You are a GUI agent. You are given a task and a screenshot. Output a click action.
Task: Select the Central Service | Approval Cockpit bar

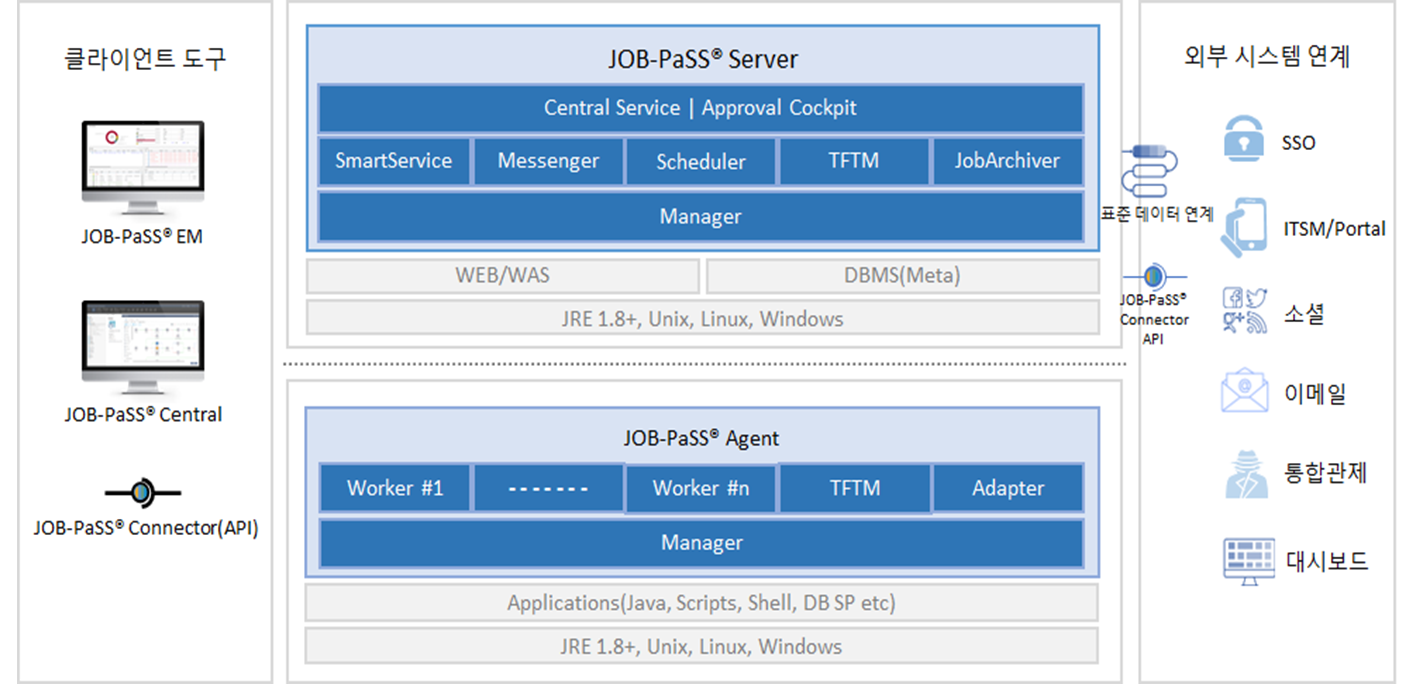pos(700,108)
